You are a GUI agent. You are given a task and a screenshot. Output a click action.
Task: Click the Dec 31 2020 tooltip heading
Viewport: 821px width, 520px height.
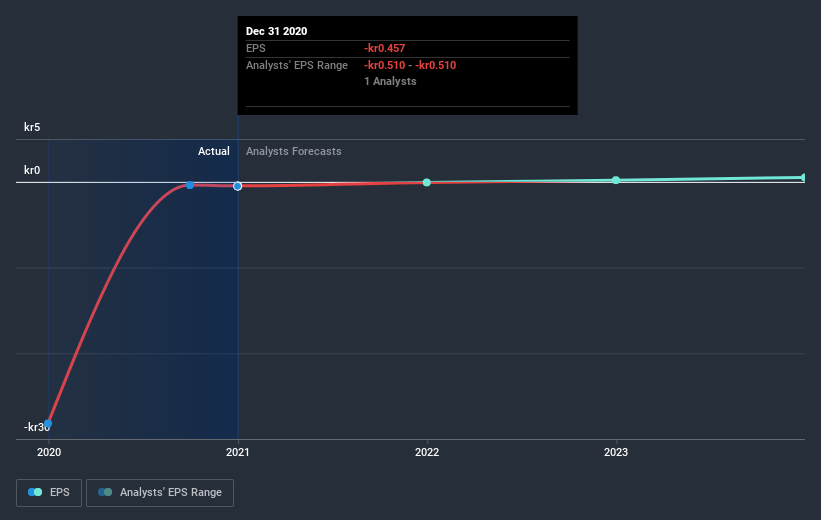[x=276, y=31]
